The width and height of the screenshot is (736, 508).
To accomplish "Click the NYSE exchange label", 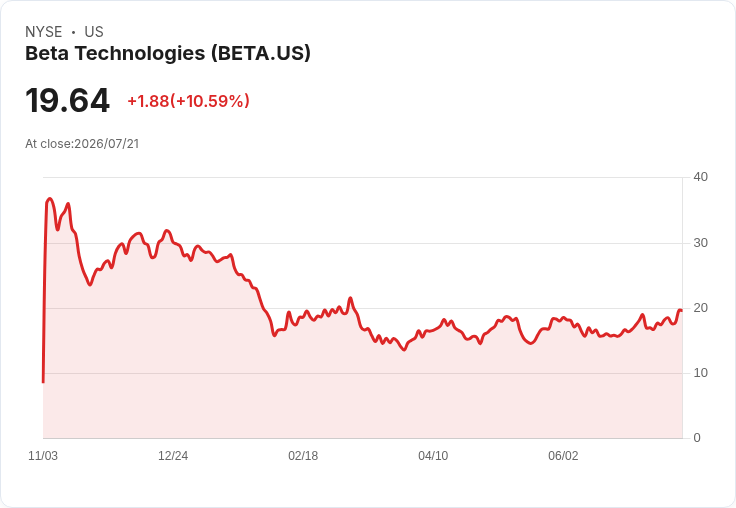I will click(x=44, y=32).
